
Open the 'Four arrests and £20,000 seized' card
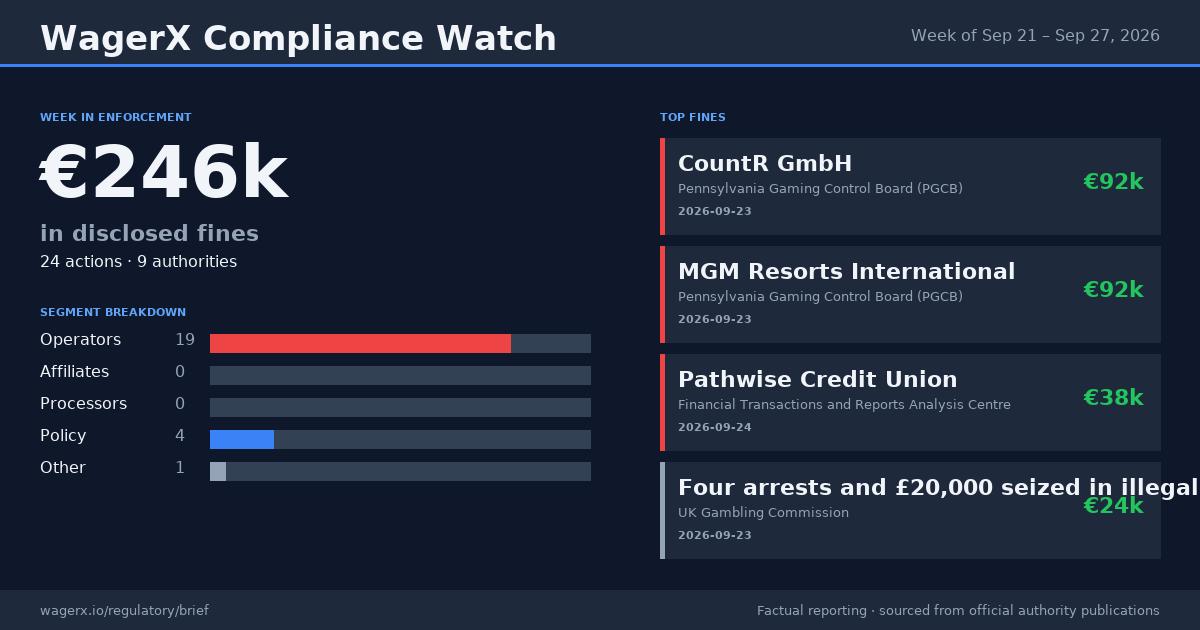point(910,510)
